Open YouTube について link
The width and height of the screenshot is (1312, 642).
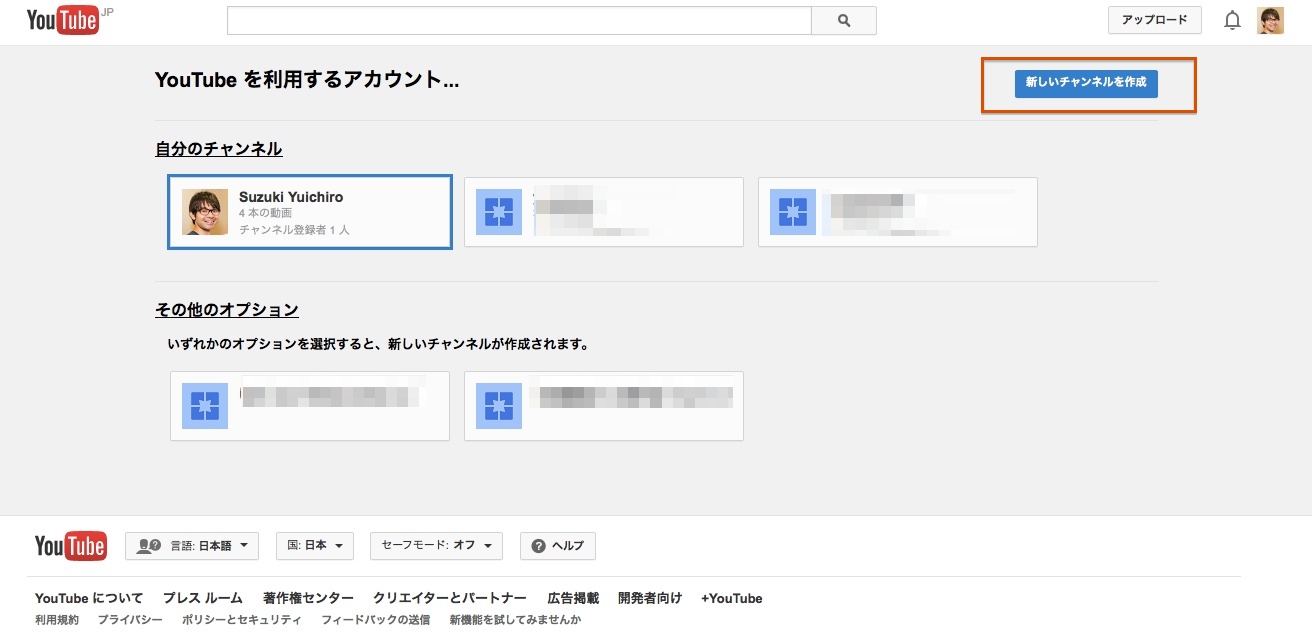89,598
